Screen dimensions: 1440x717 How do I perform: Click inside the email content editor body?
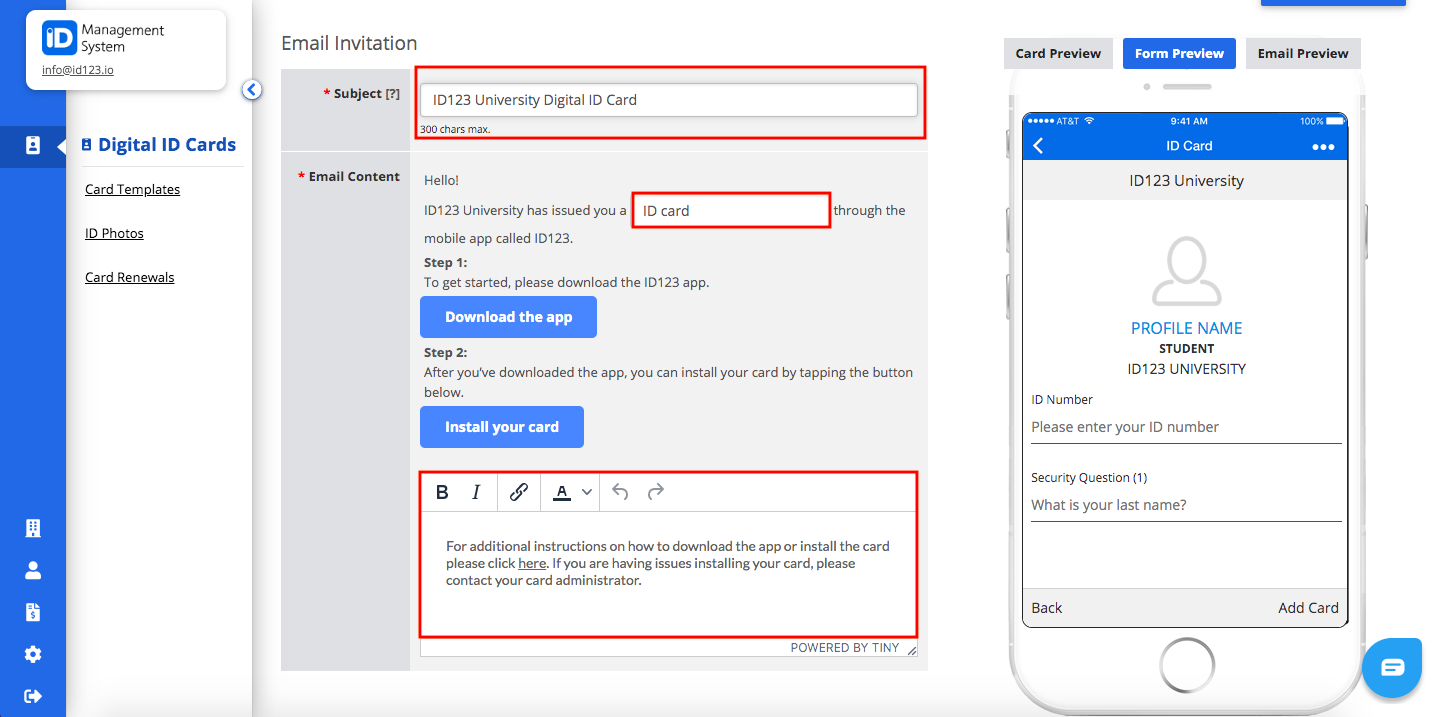tap(668, 574)
